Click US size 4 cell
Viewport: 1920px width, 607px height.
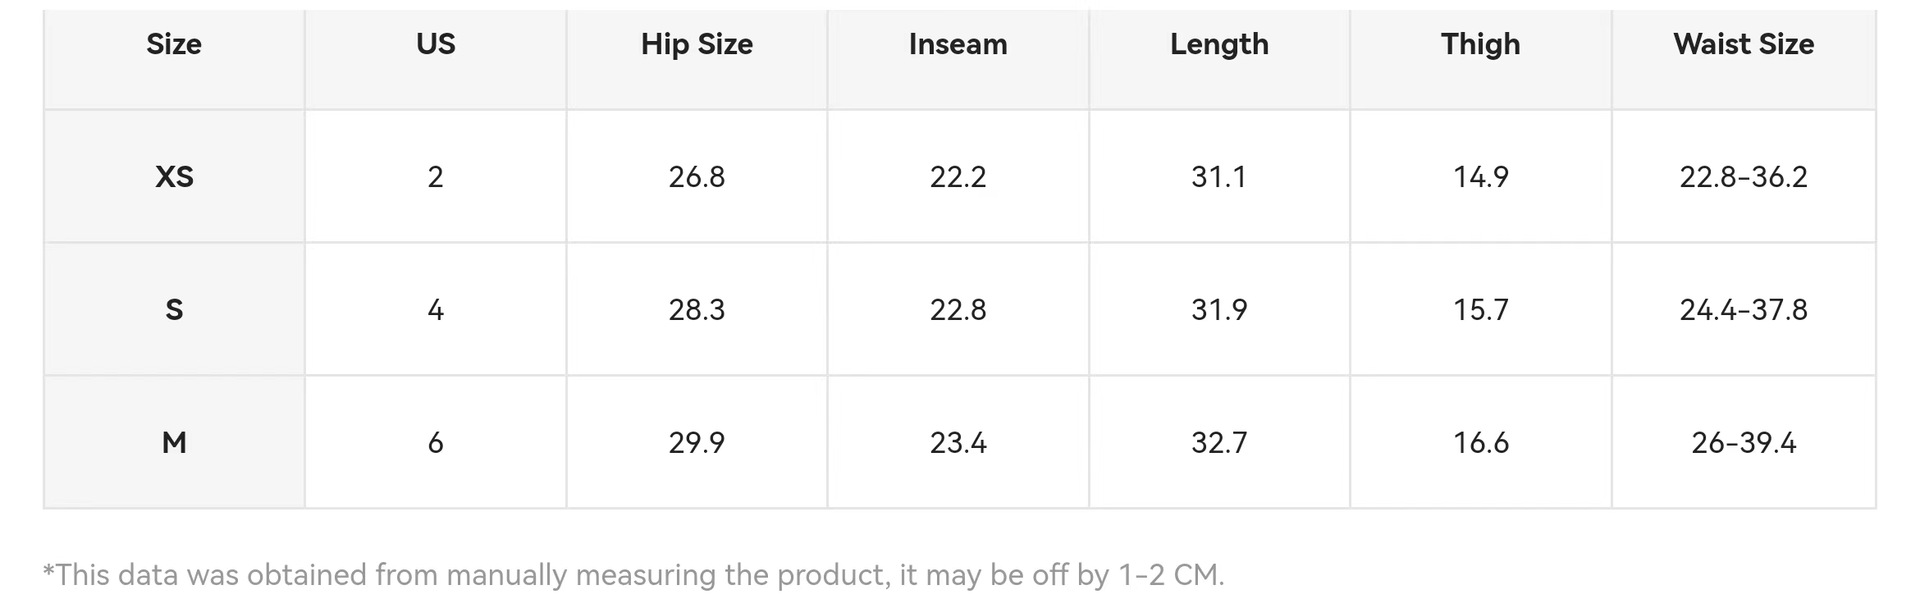click(x=435, y=310)
